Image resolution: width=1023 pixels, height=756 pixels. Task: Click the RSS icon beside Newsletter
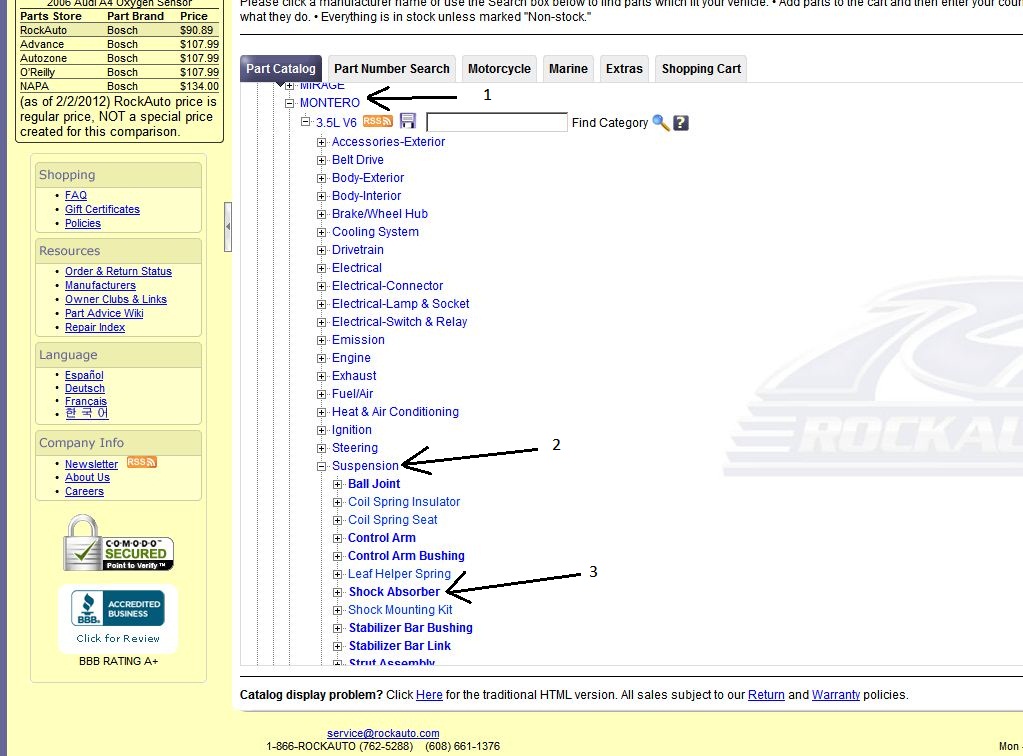pyautogui.click(x=142, y=462)
